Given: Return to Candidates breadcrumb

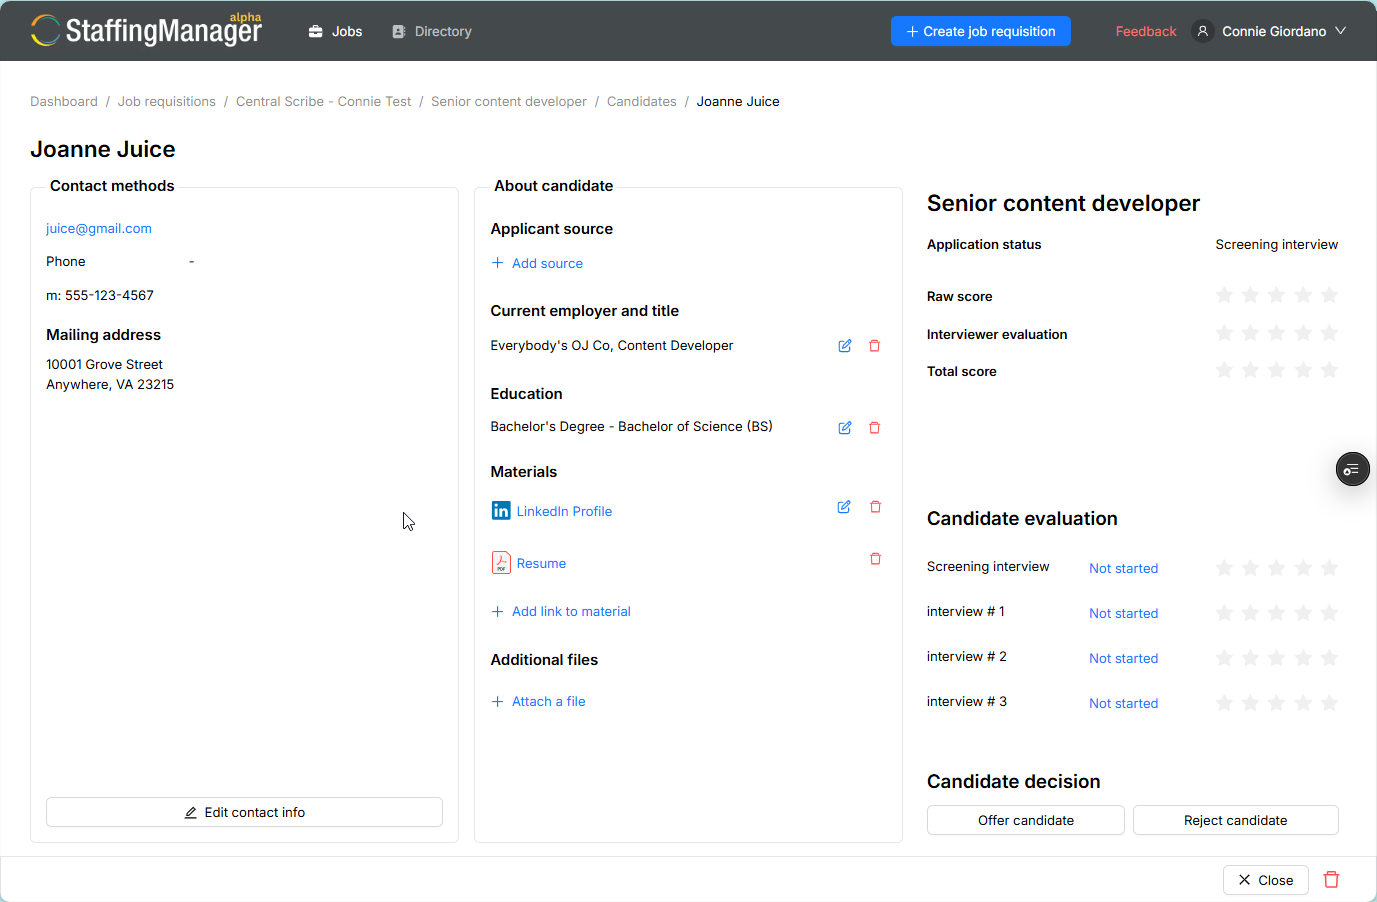Looking at the screenshot, I should pyautogui.click(x=642, y=102).
